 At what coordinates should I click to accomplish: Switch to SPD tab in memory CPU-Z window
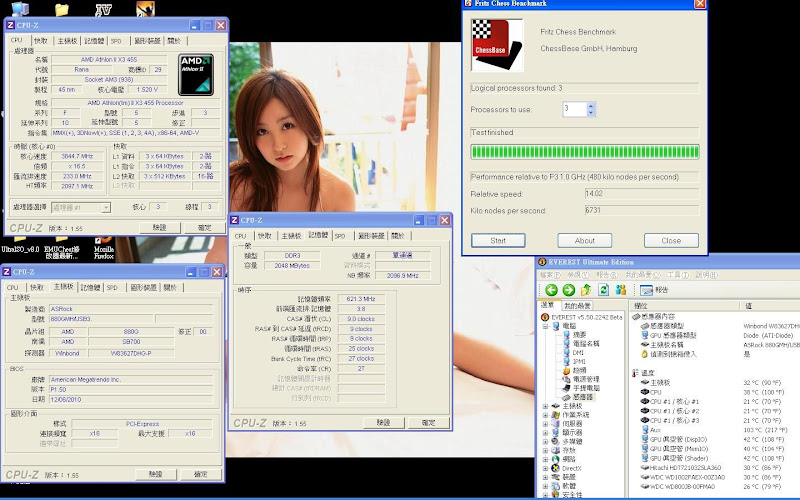click(x=340, y=236)
